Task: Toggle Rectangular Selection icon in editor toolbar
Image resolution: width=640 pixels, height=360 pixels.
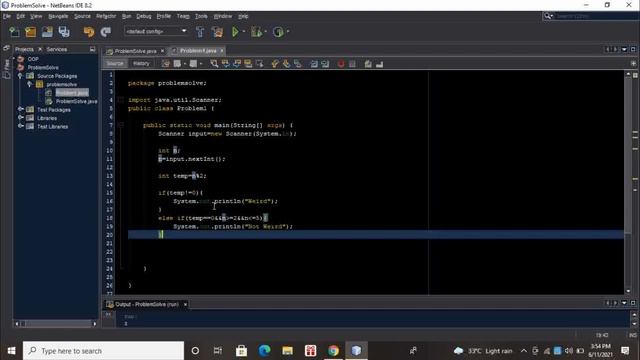Action: point(260,63)
